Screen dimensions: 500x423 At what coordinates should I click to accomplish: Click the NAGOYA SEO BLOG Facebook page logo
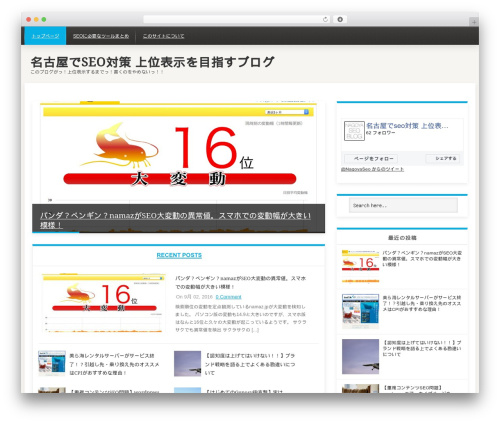354,131
